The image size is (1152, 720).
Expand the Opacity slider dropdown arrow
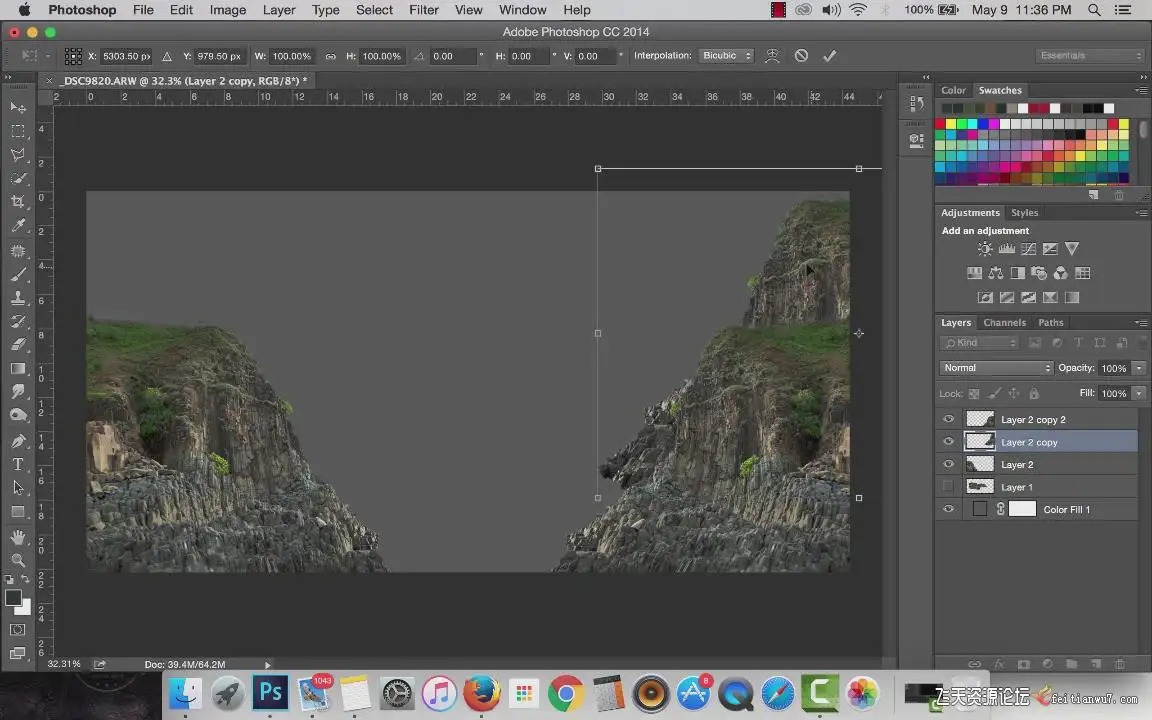click(1138, 368)
